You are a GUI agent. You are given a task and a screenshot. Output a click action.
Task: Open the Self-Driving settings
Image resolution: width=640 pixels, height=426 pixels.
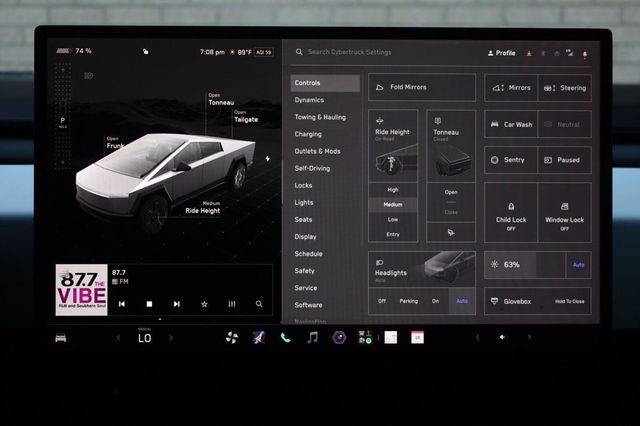[x=312, y=169]
